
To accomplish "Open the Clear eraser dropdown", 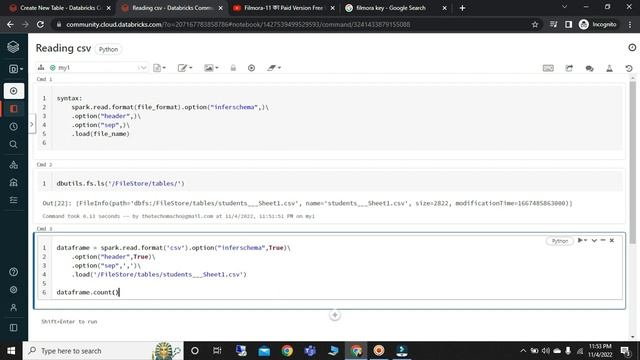I will [274, 68].
